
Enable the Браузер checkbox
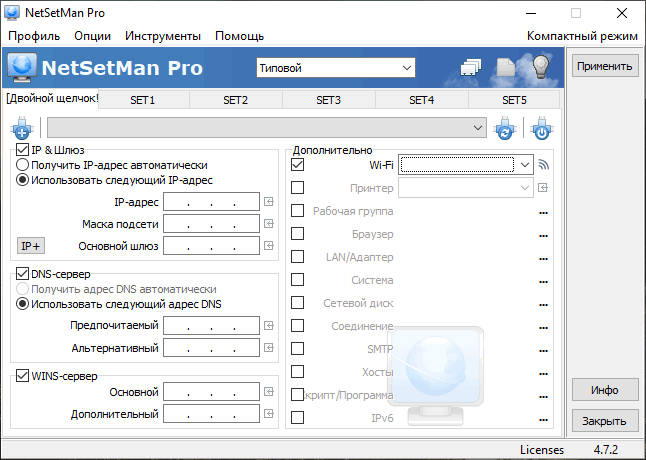(x=297, y=234)
